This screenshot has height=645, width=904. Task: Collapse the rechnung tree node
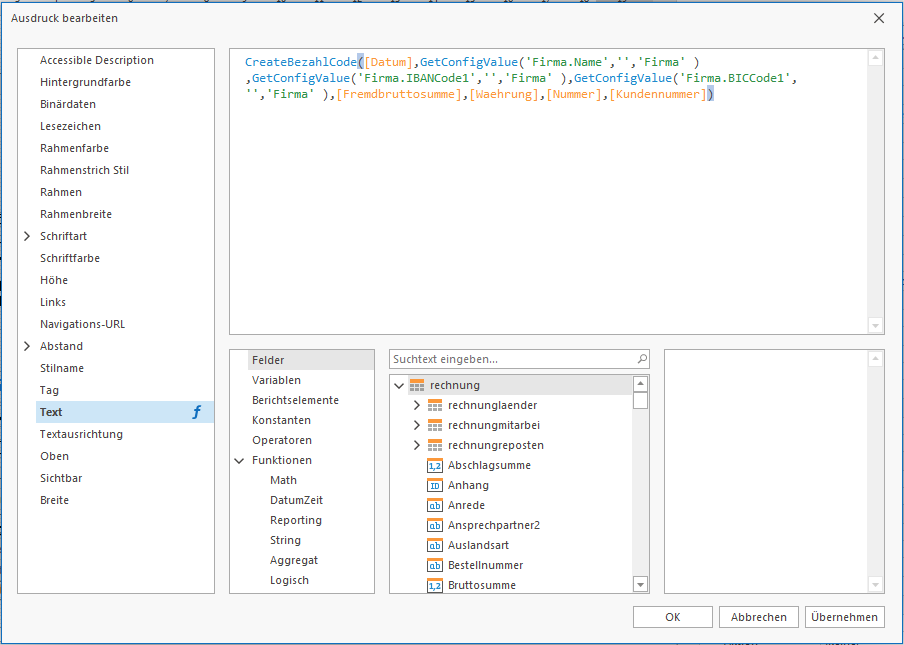398,385
